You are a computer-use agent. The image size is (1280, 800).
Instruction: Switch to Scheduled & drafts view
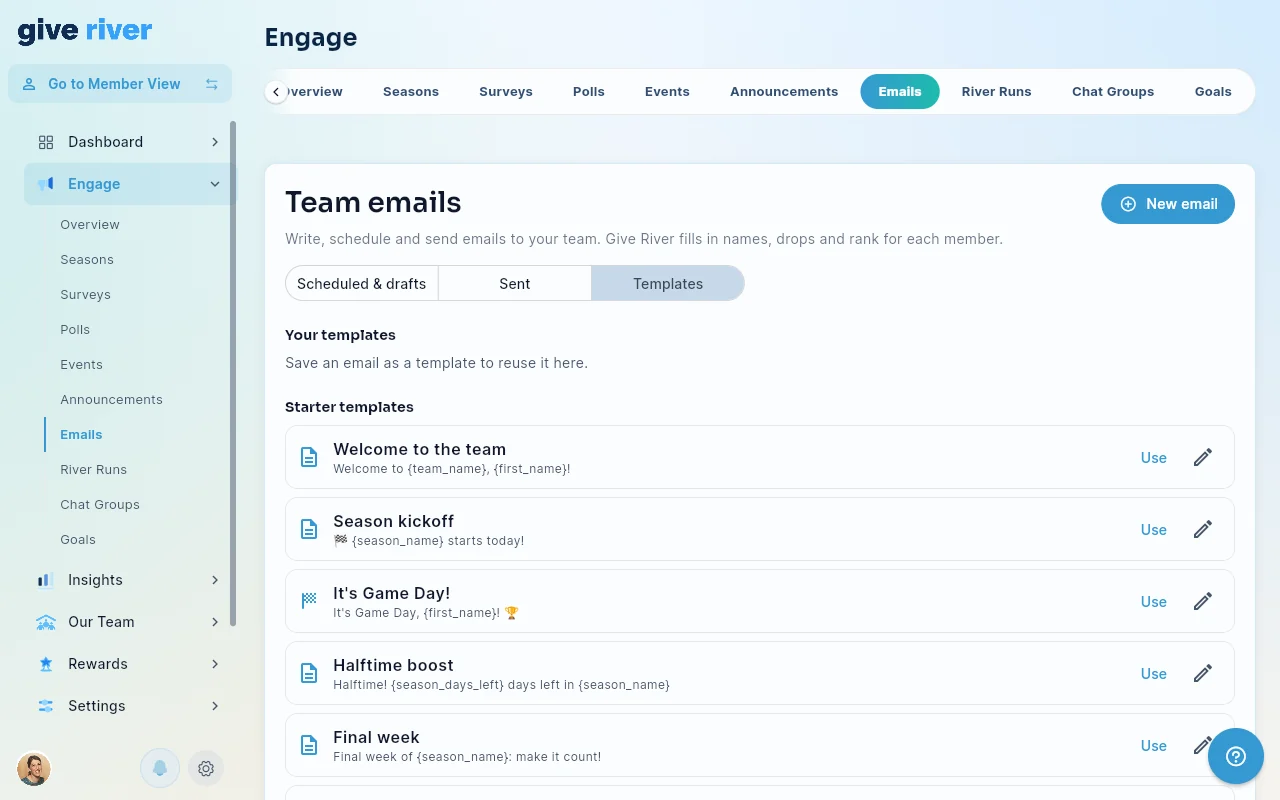(361, 283)
